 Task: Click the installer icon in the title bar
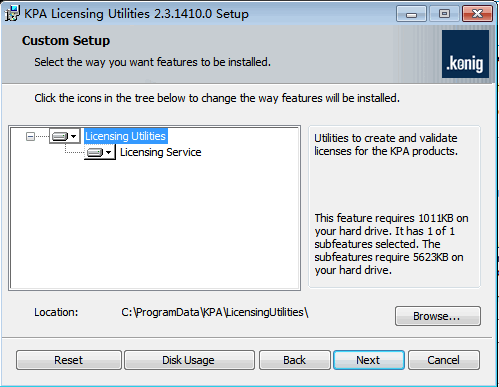(12, 13)
